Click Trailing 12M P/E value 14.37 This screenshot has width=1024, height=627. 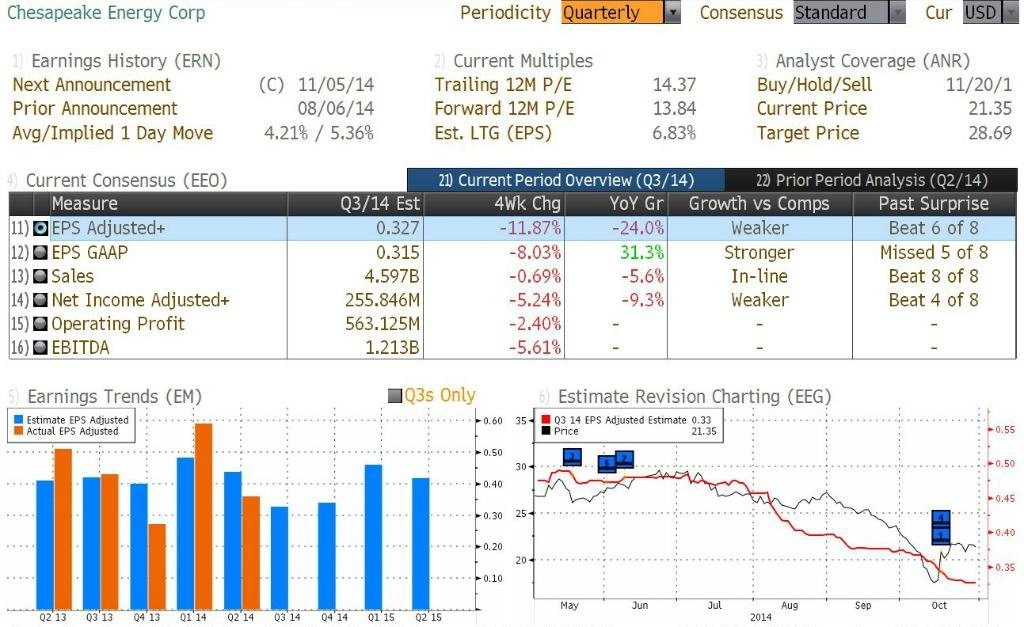point(674,85)
